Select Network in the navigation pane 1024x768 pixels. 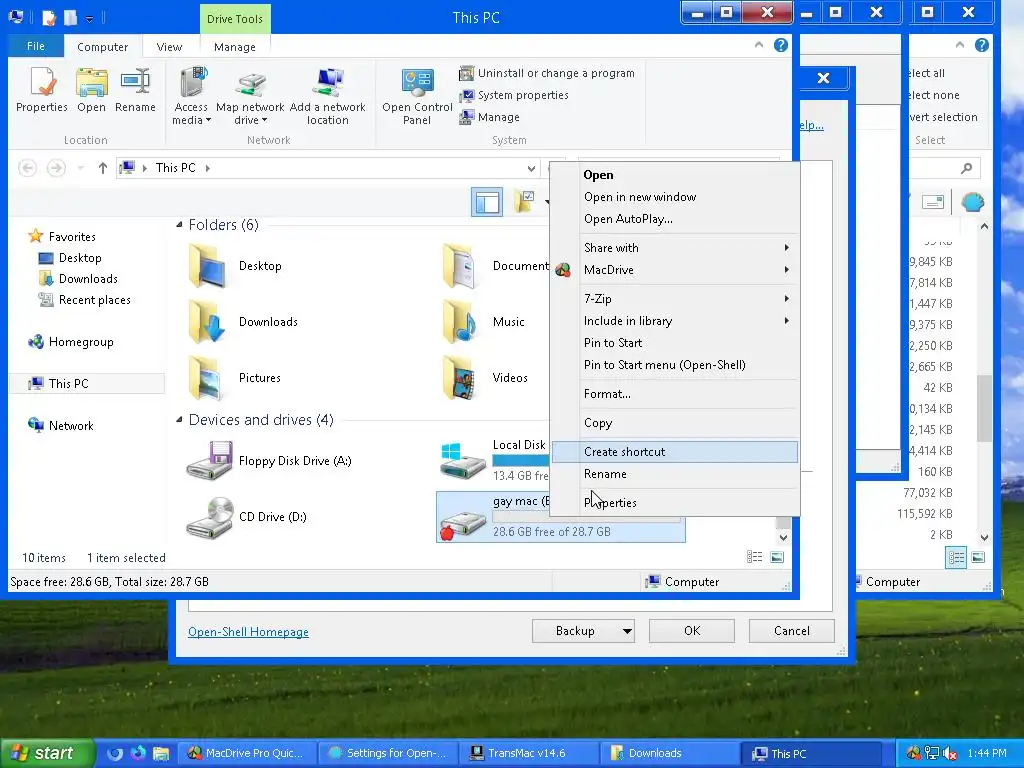pos(61,426)
